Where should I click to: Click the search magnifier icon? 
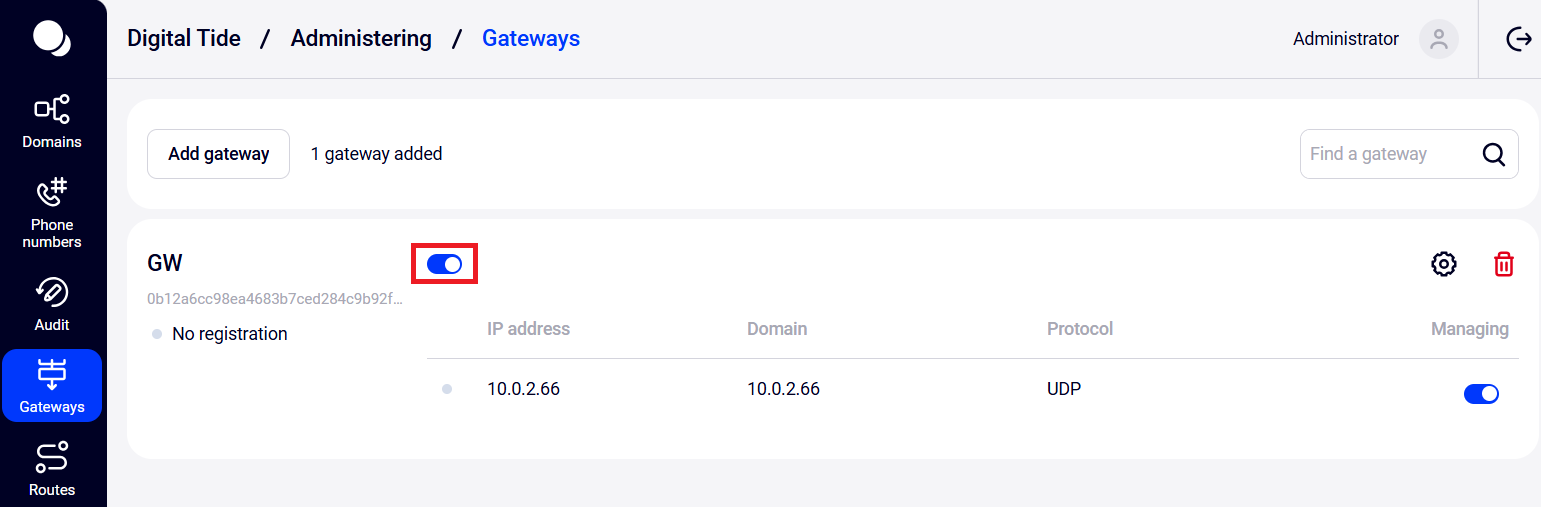[x=1494, y=154]
